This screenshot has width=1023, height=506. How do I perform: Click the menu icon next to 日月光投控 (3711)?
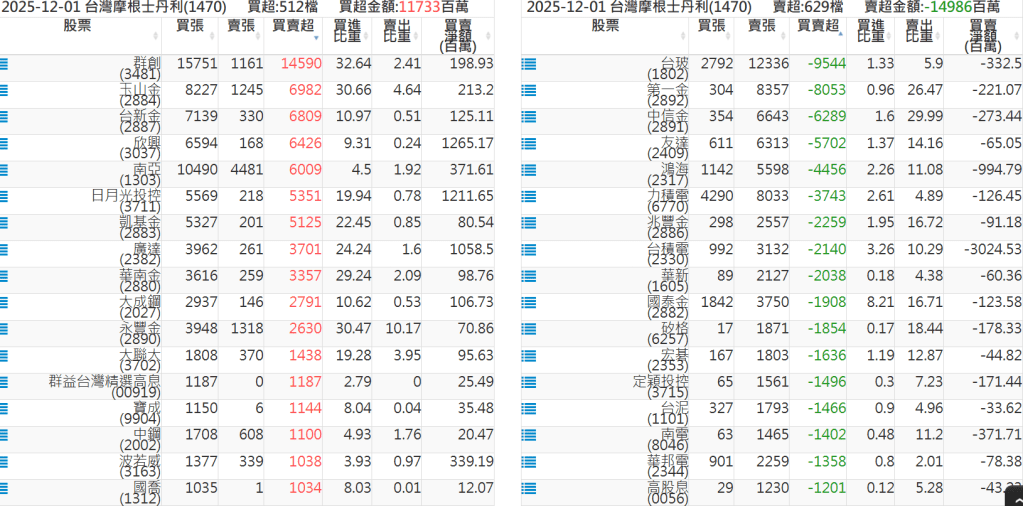[x=5, y=196]
